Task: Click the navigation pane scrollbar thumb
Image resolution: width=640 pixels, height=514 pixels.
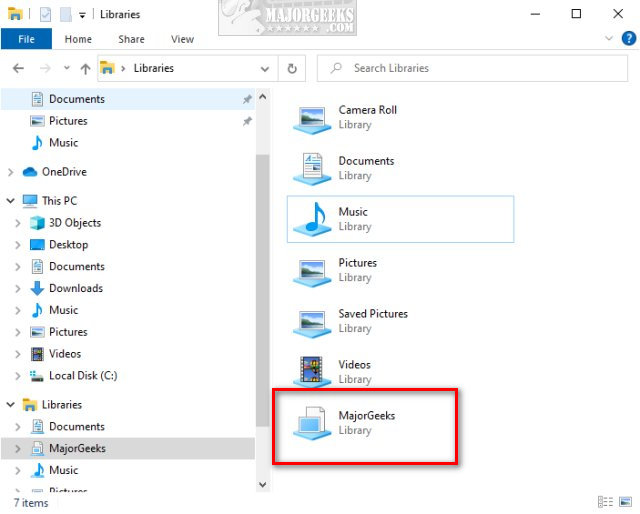Action: pos(263,290)
